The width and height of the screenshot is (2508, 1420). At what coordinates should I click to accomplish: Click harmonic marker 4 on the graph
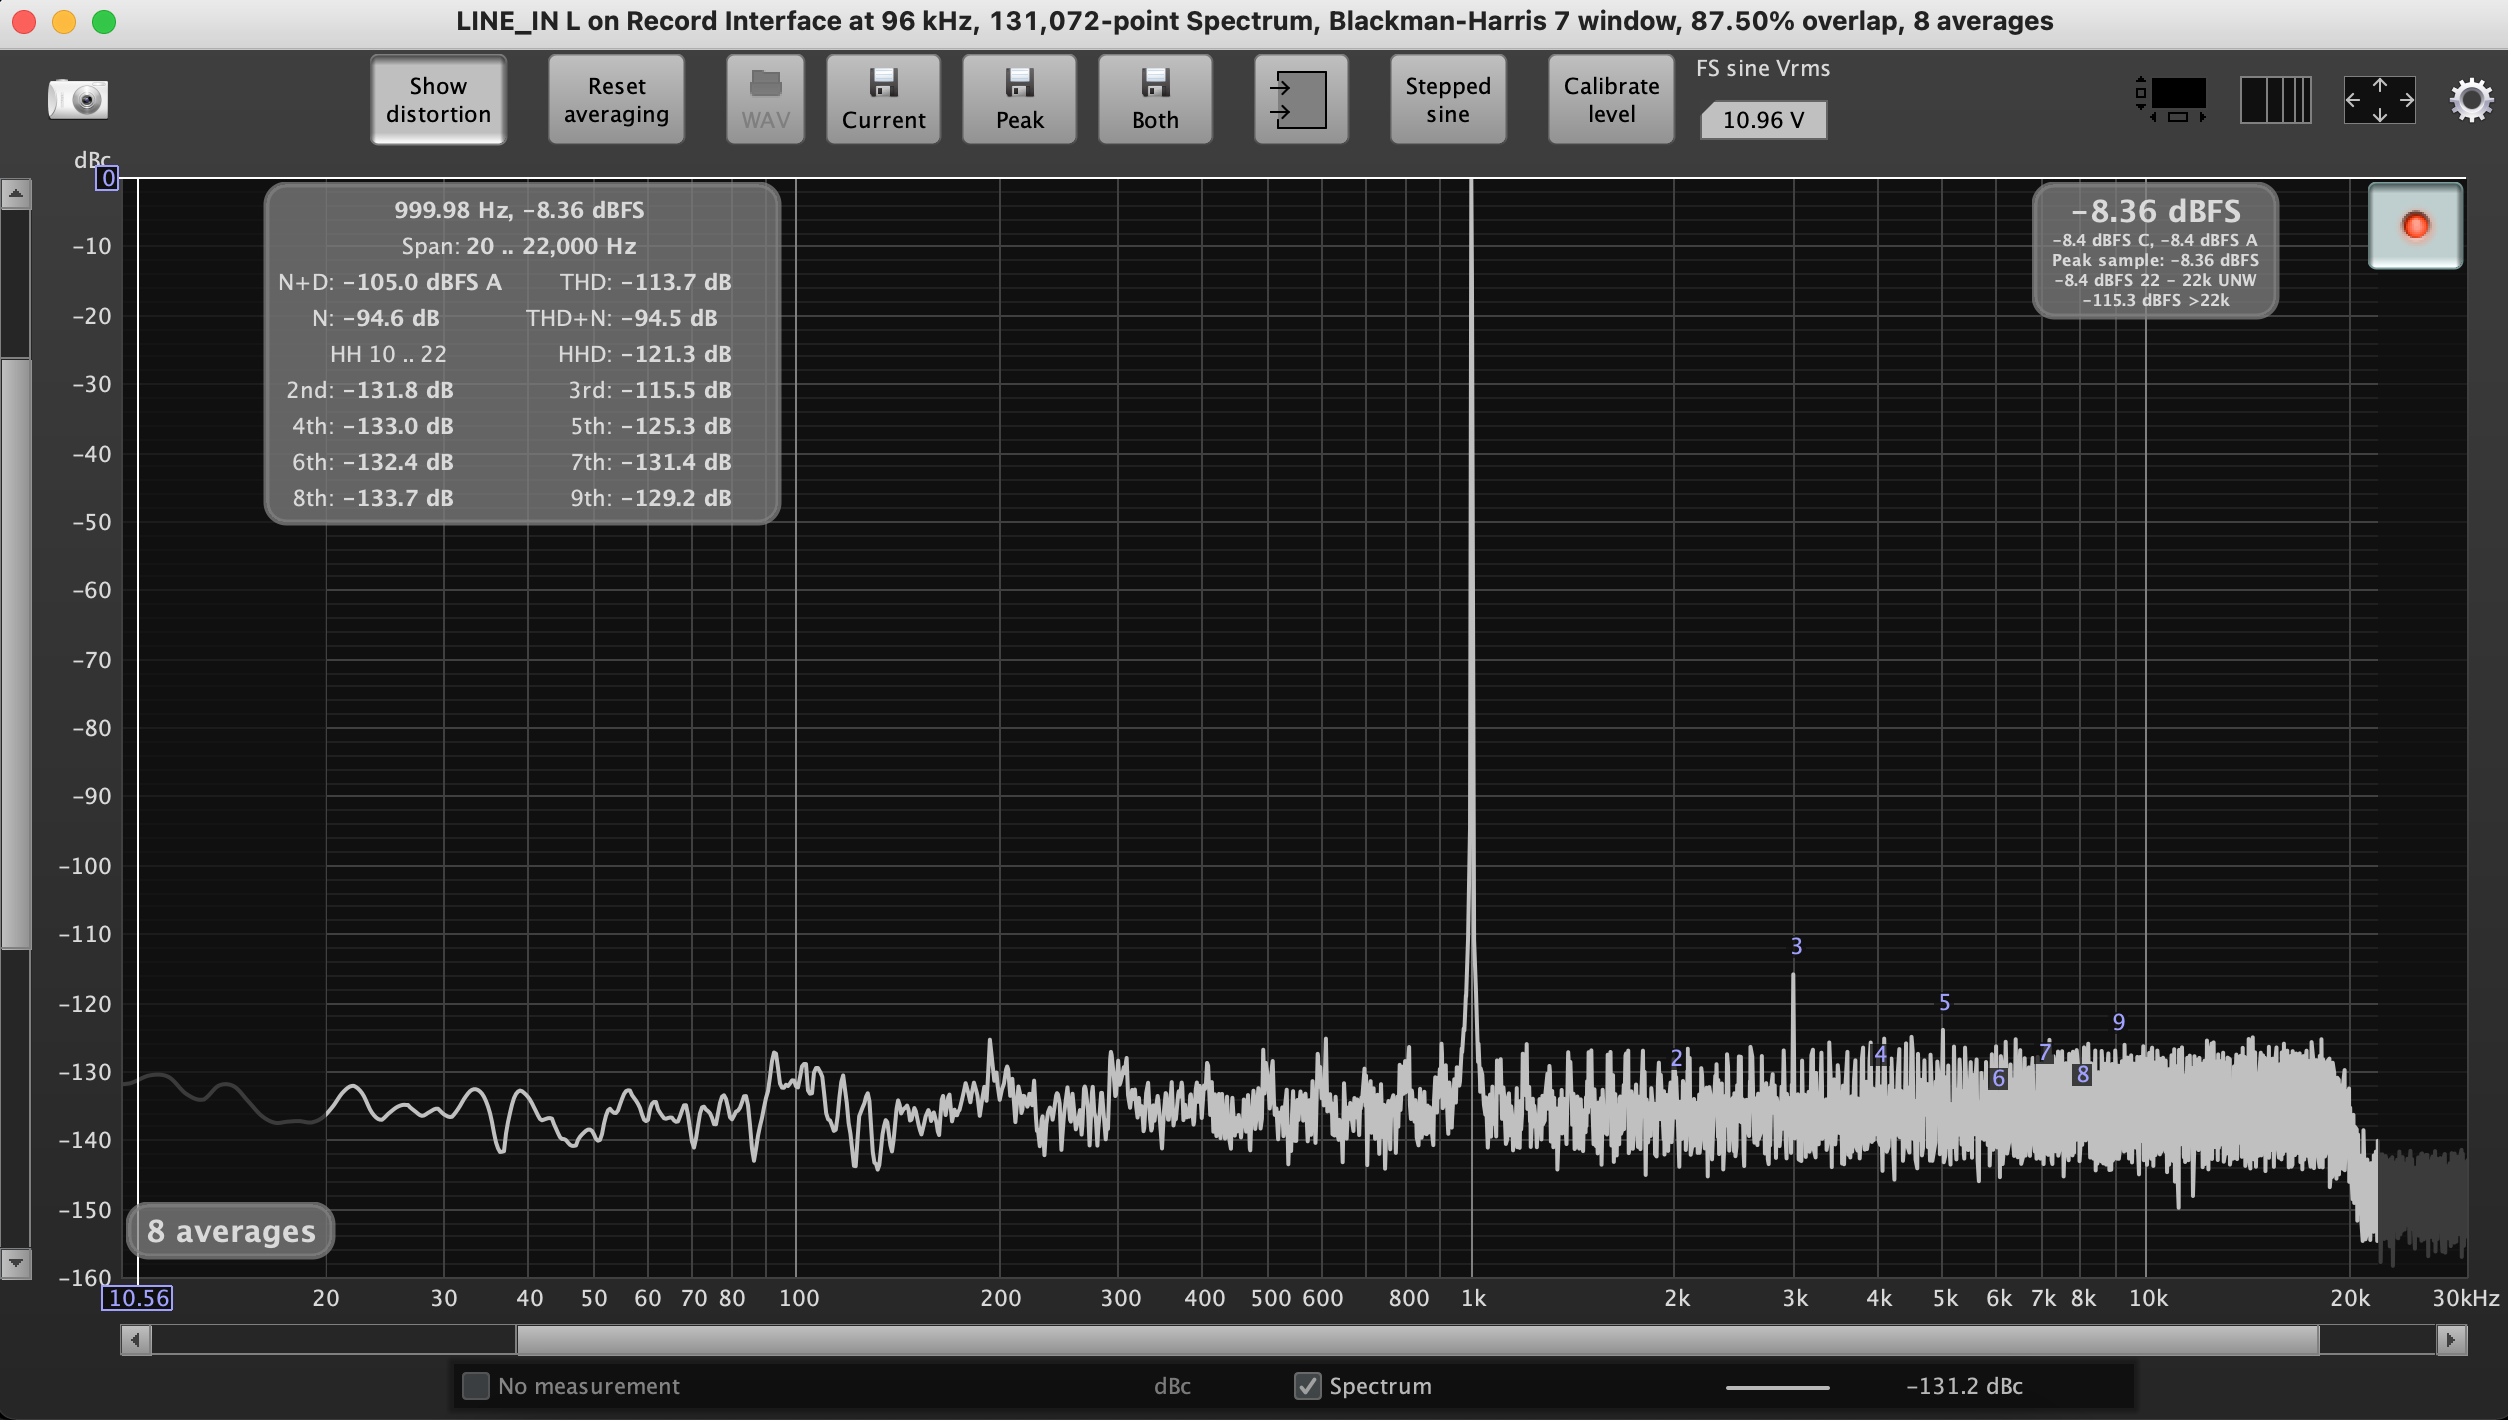(x=1880, y=1053)
